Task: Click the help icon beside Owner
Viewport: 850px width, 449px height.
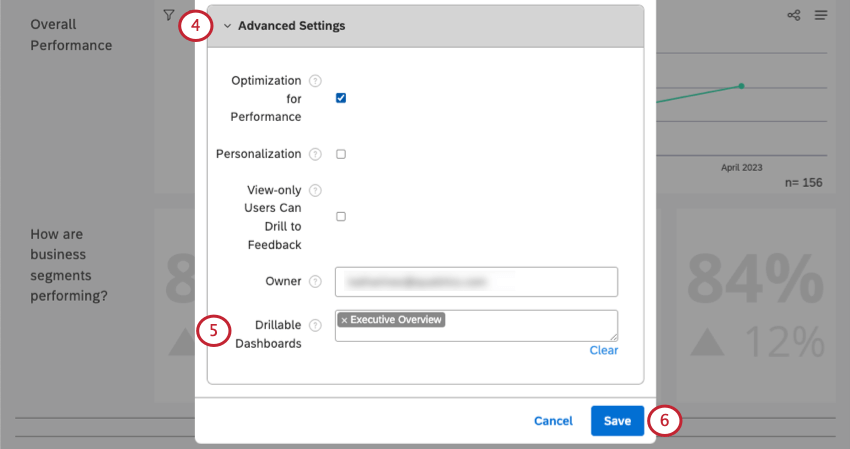Action: click(315, 282)
